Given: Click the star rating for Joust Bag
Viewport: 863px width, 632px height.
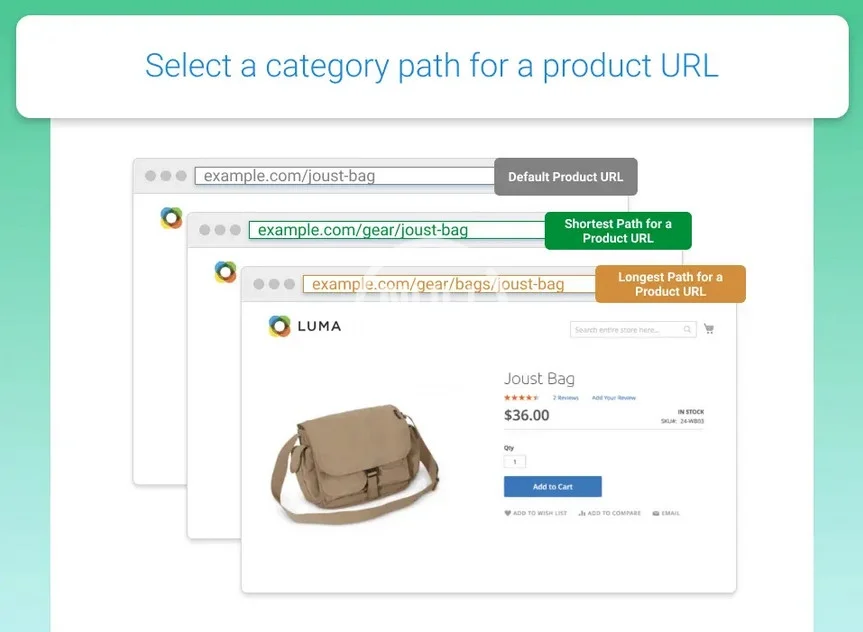Looking at the screenshot, I should tap(522, 398).
